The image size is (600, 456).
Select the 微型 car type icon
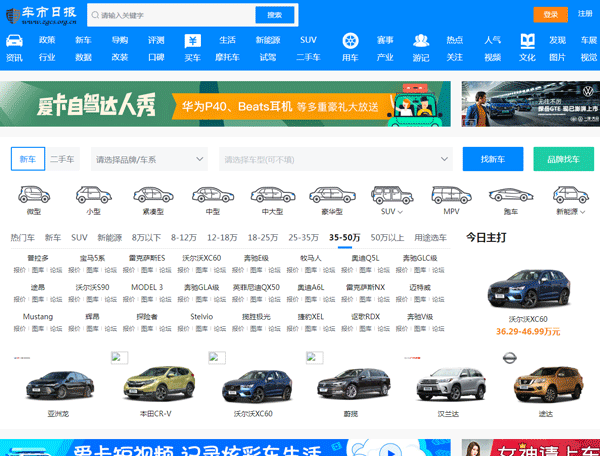34,194
